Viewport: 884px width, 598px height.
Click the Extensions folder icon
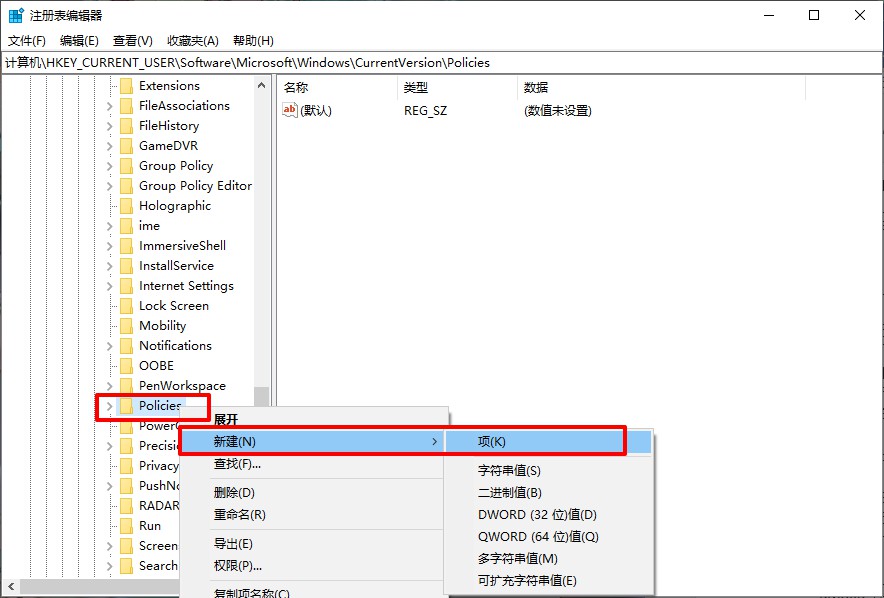(x=126, y=86)
